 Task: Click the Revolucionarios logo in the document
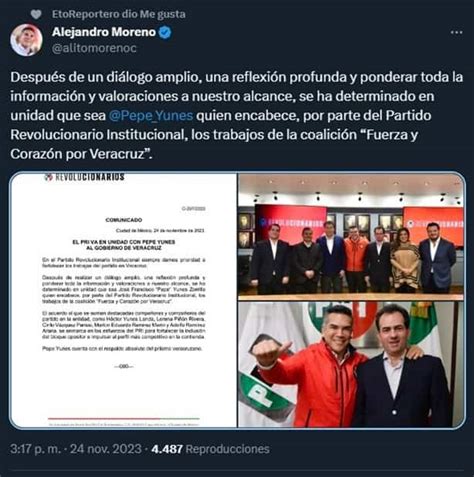tap(85, 177)
